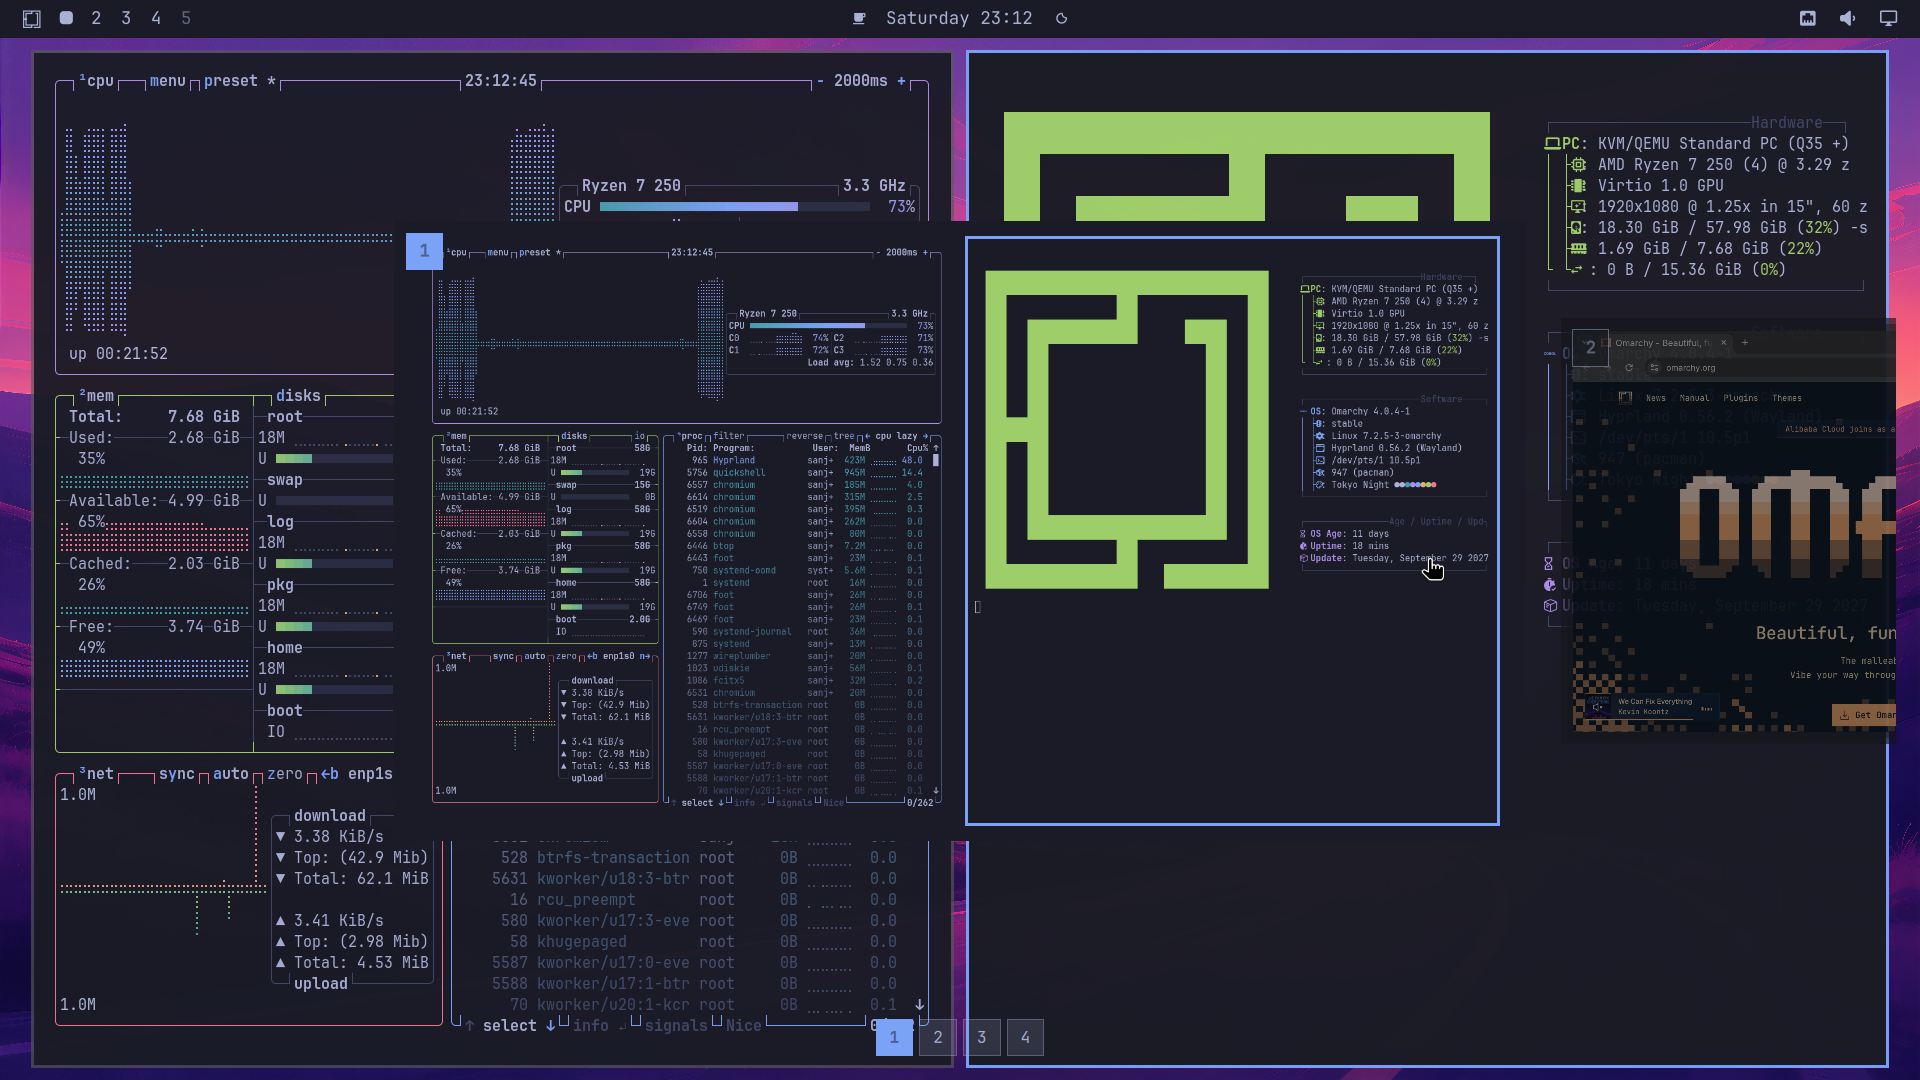The width and height of the screenshot is (1920, 1080).
Task: Click the CPU 73% usage meter bar
Action: point(735,207)
